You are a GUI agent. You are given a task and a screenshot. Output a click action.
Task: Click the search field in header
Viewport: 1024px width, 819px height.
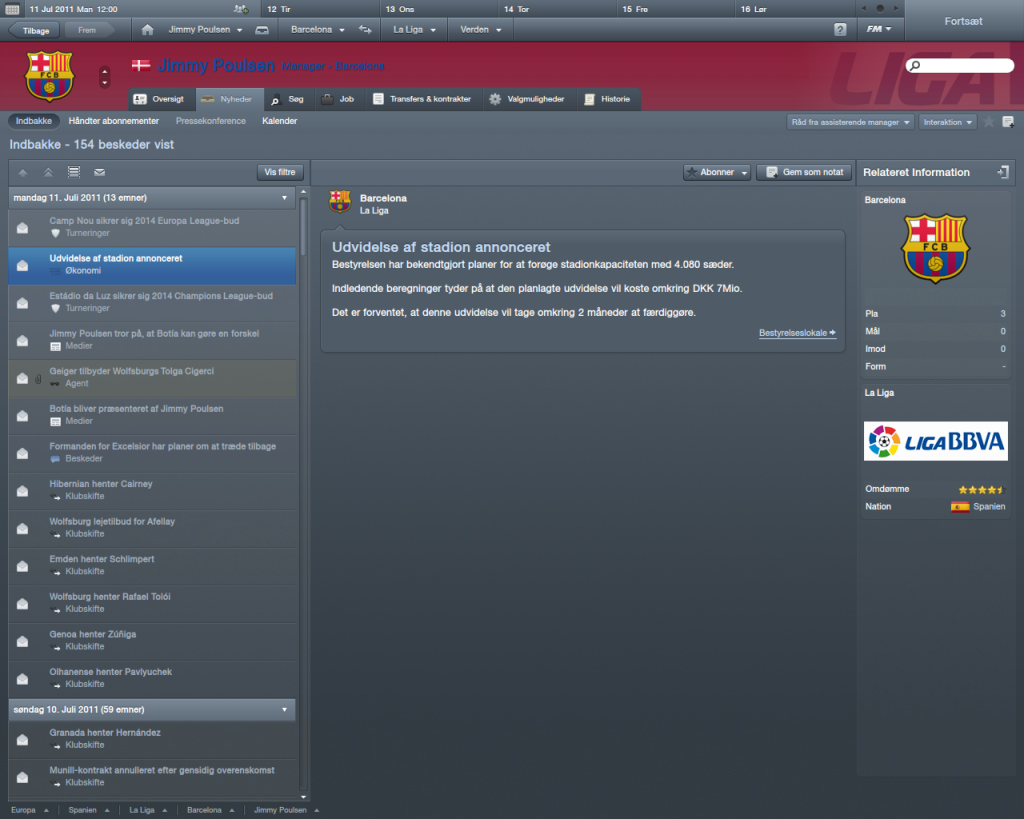[x=959, y=65]
